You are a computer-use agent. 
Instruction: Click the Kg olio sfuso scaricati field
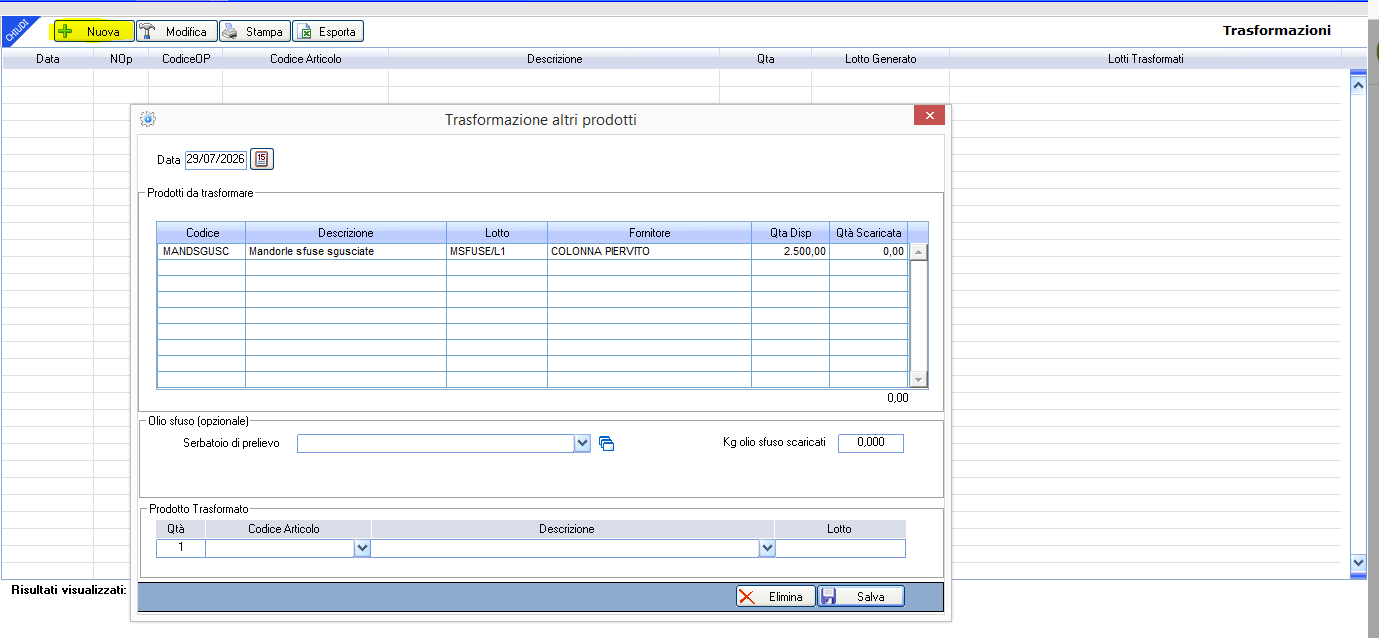[870, 443]
